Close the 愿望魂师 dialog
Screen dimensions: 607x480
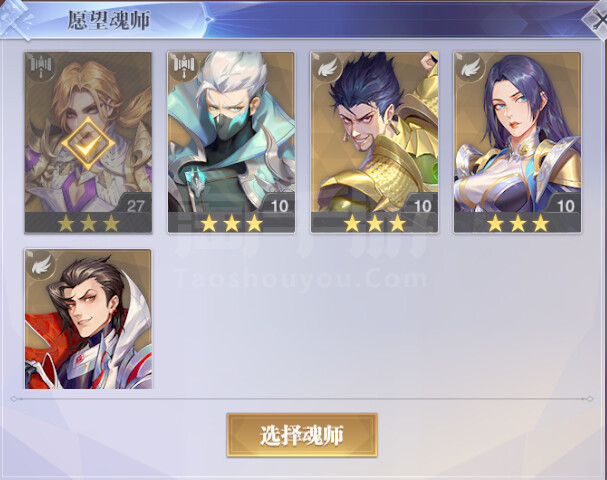click(x=597, y=19)
